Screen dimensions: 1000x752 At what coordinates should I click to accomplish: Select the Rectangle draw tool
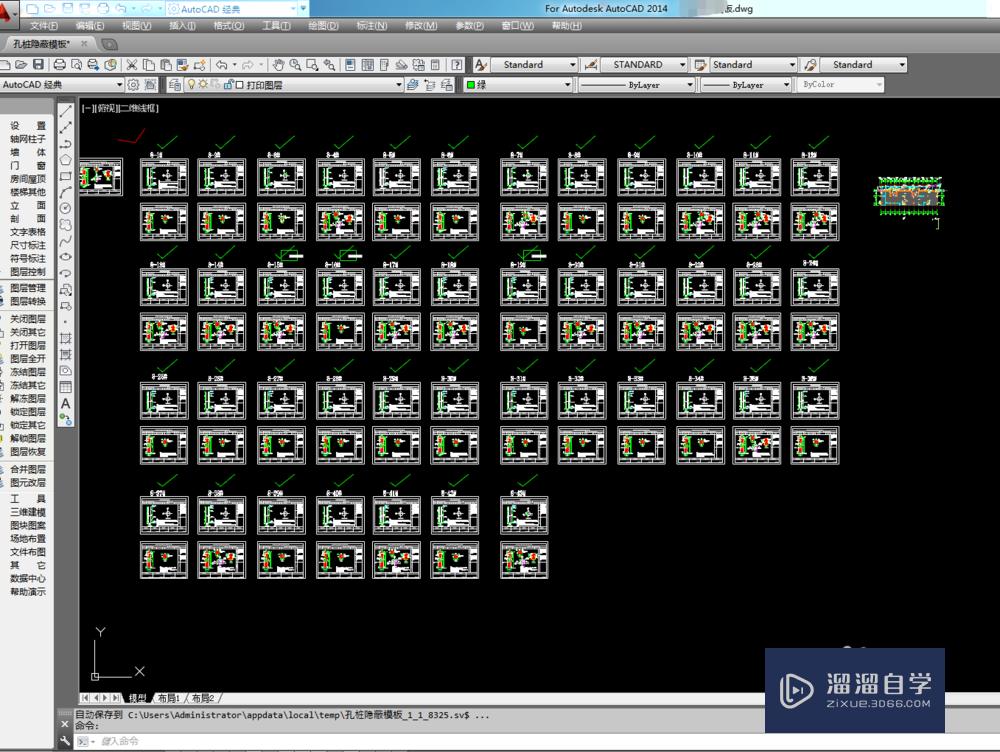(65, 176)
